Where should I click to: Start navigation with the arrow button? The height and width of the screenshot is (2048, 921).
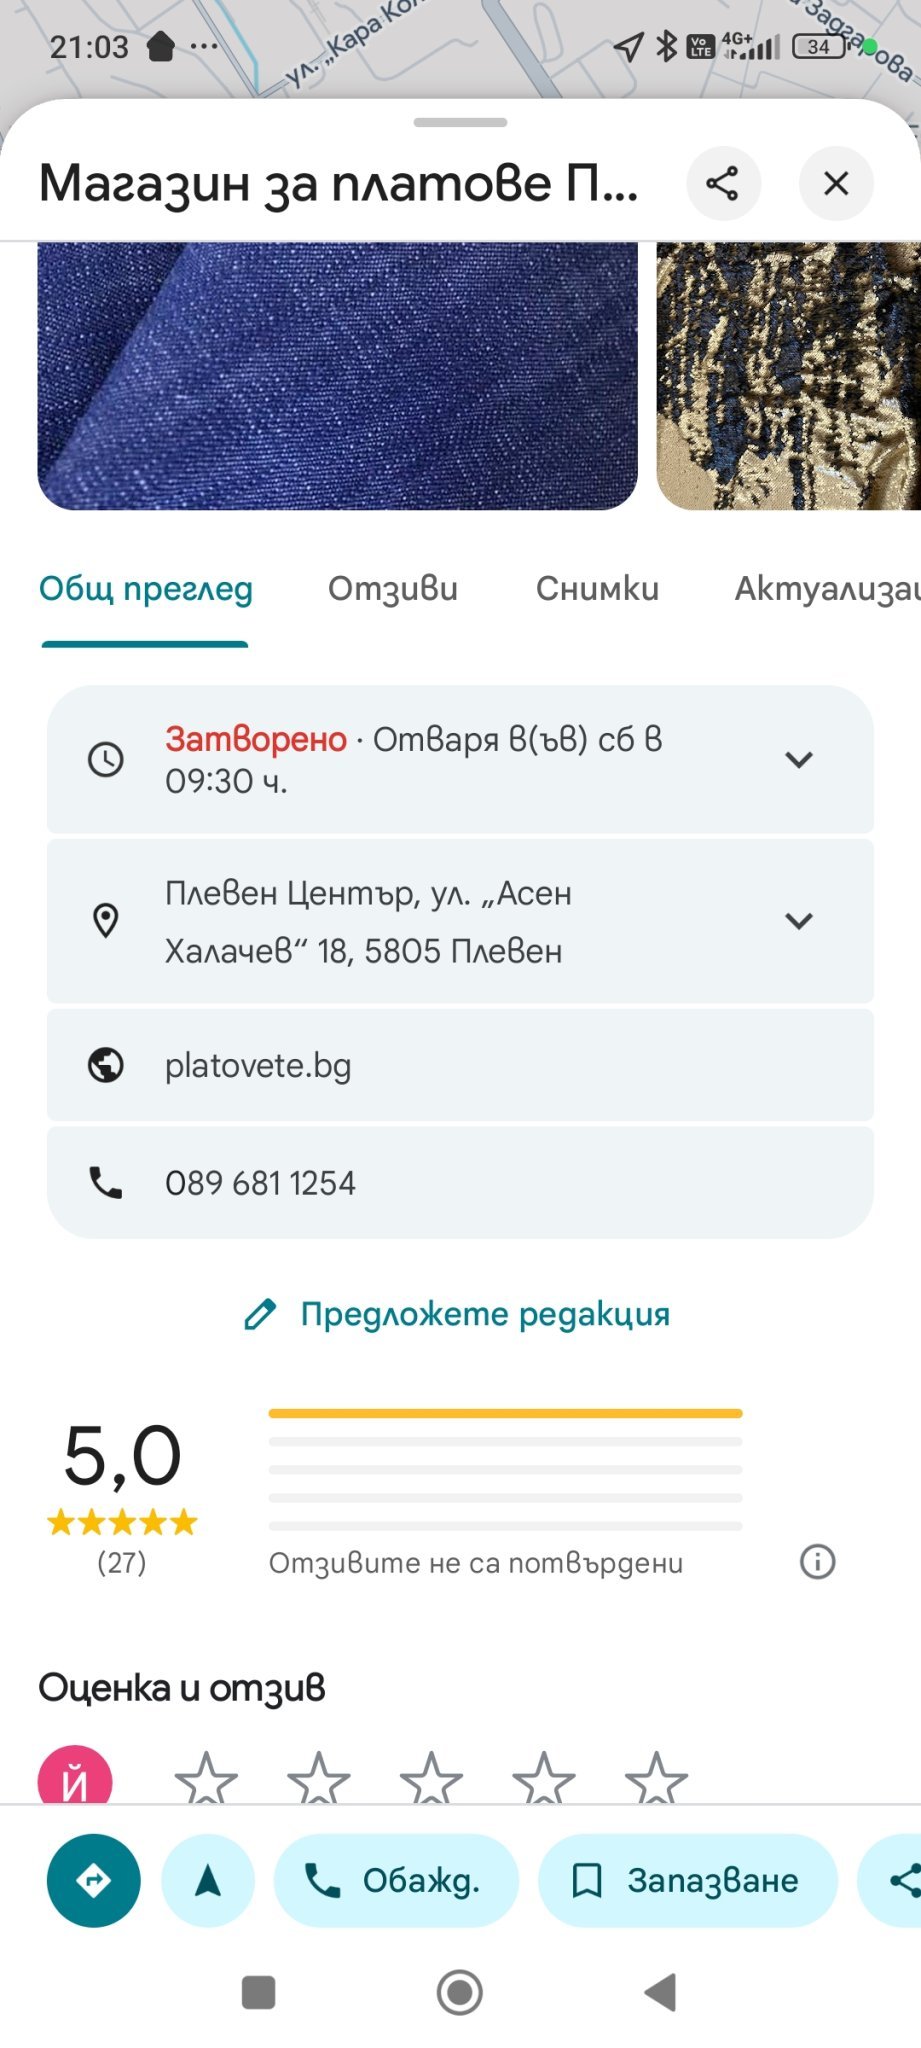(x=208, y=1880)
